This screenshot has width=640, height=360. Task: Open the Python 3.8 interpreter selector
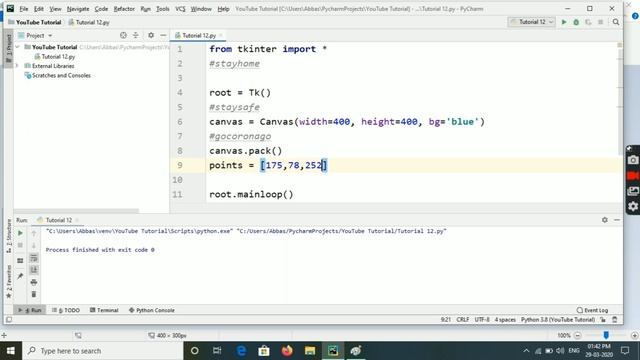point(558,320)
